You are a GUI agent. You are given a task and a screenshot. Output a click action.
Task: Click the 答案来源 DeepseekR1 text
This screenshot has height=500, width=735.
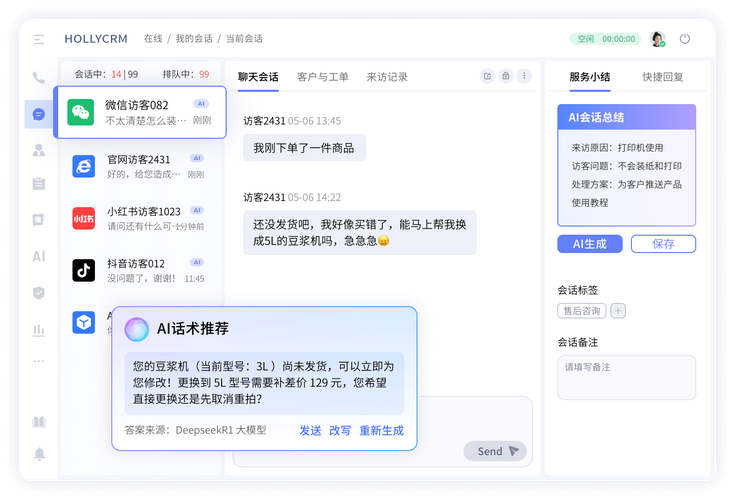pyautogui.click(x=195, y=430)
